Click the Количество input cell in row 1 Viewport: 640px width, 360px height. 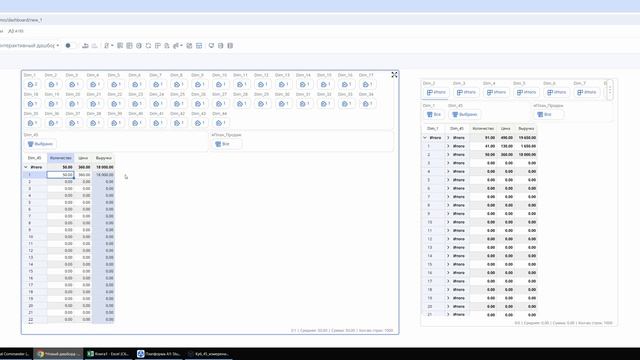(60, 175)
